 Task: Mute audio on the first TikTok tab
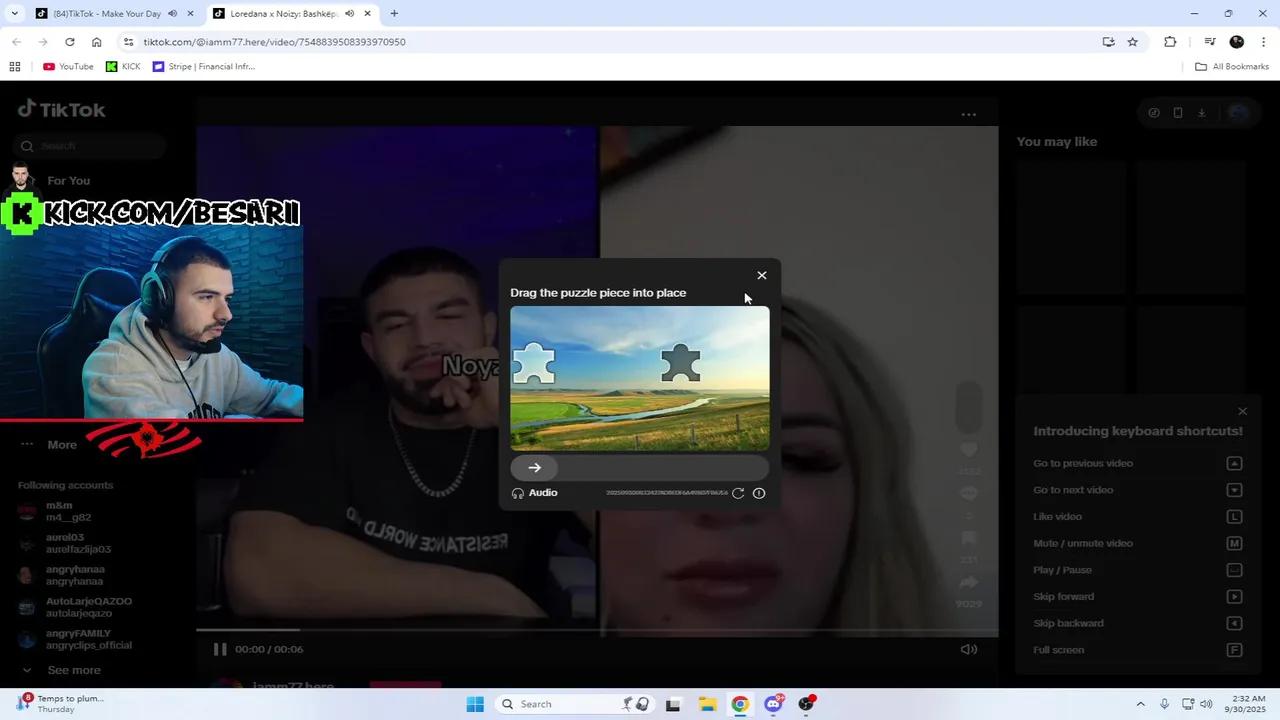[x=173, y=14]
